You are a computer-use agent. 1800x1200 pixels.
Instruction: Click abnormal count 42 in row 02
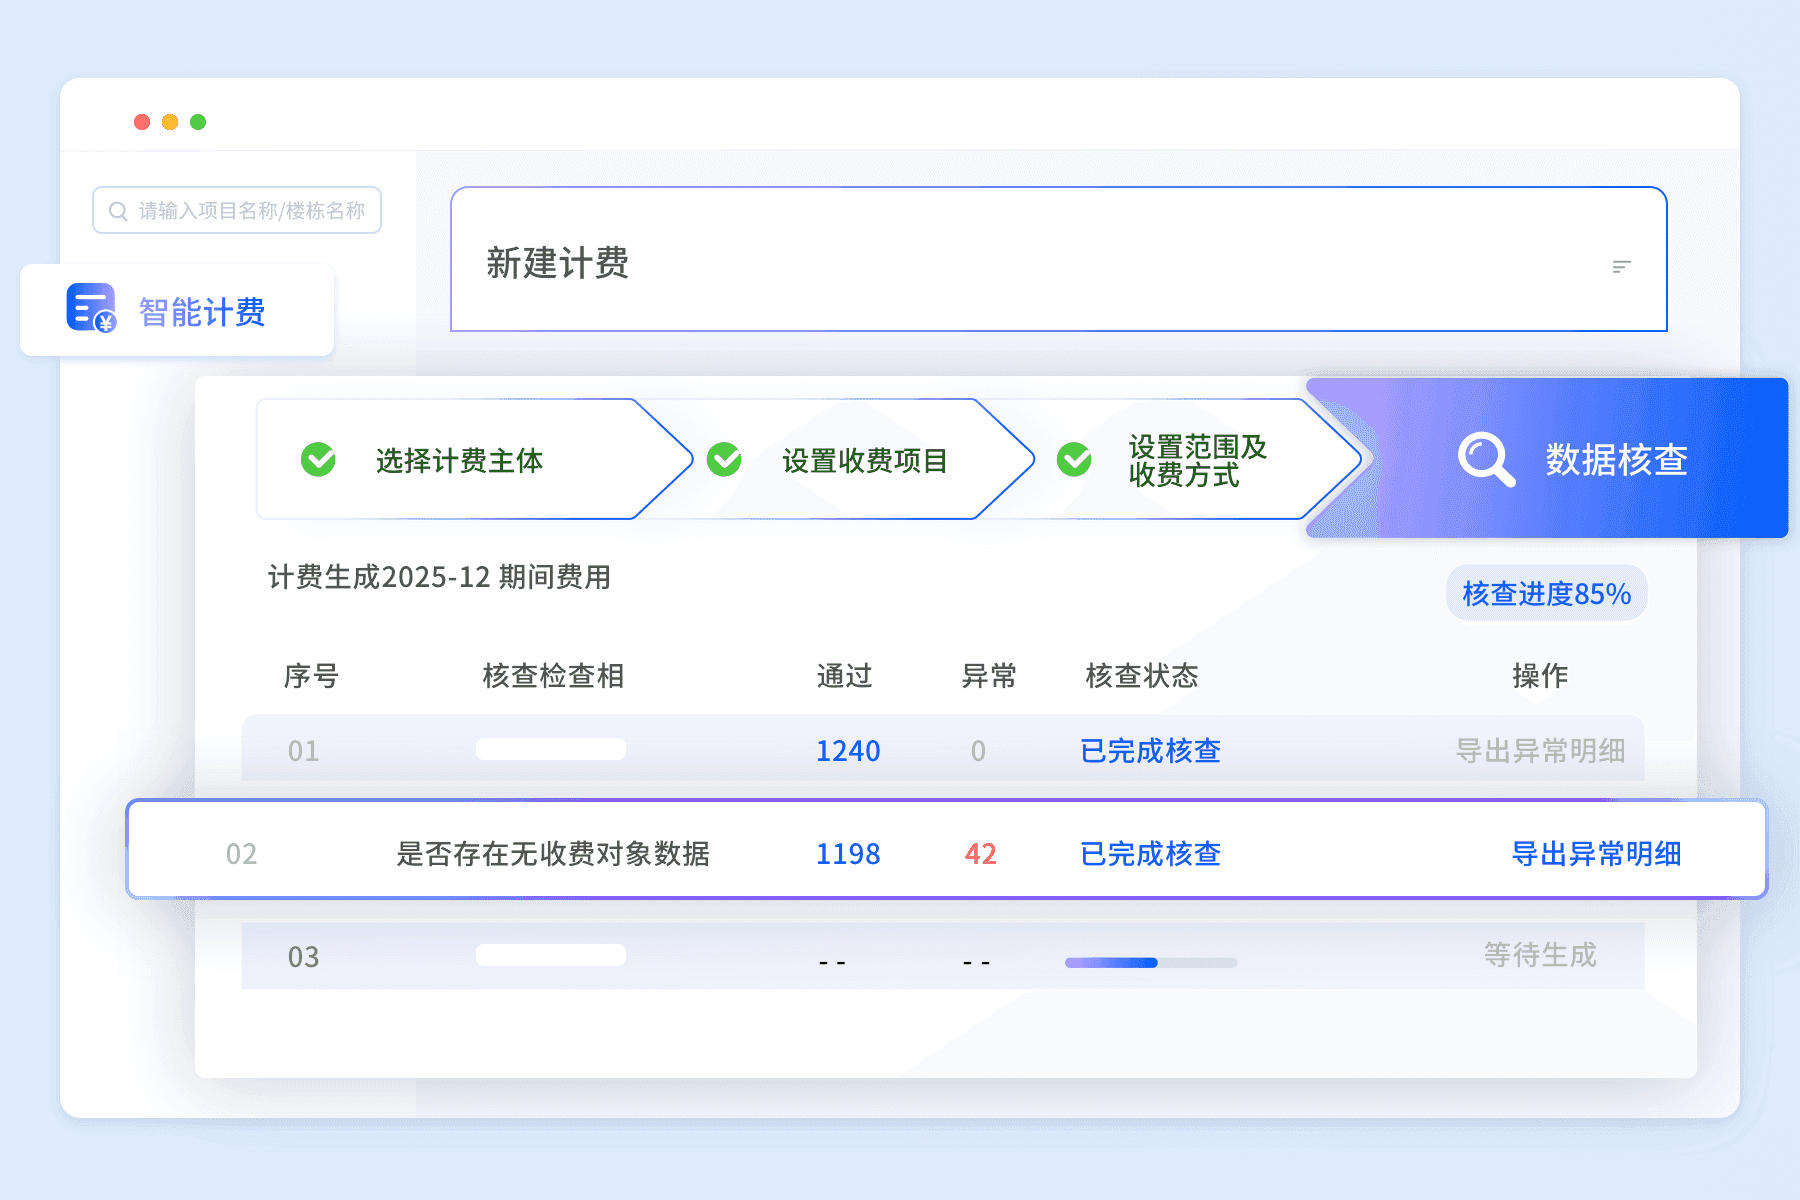(x=980, y=854)
